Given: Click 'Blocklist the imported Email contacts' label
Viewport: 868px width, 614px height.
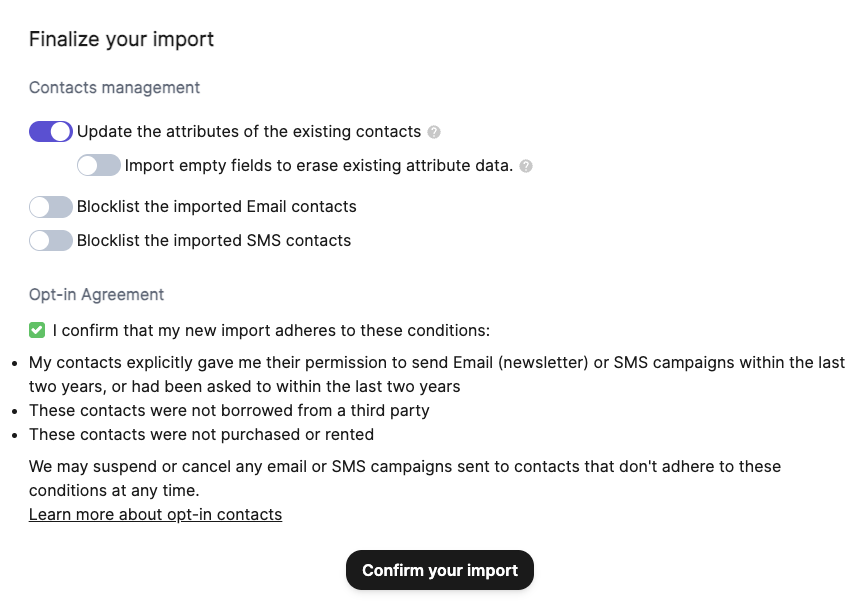Looking at the screenshot, I should coord(216,207).
